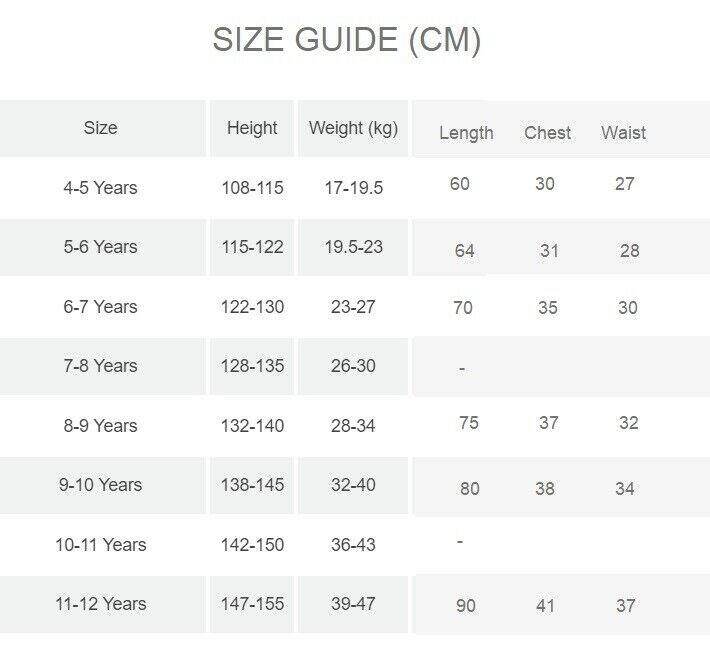Select weight value 19.5-23

(353, 247)
